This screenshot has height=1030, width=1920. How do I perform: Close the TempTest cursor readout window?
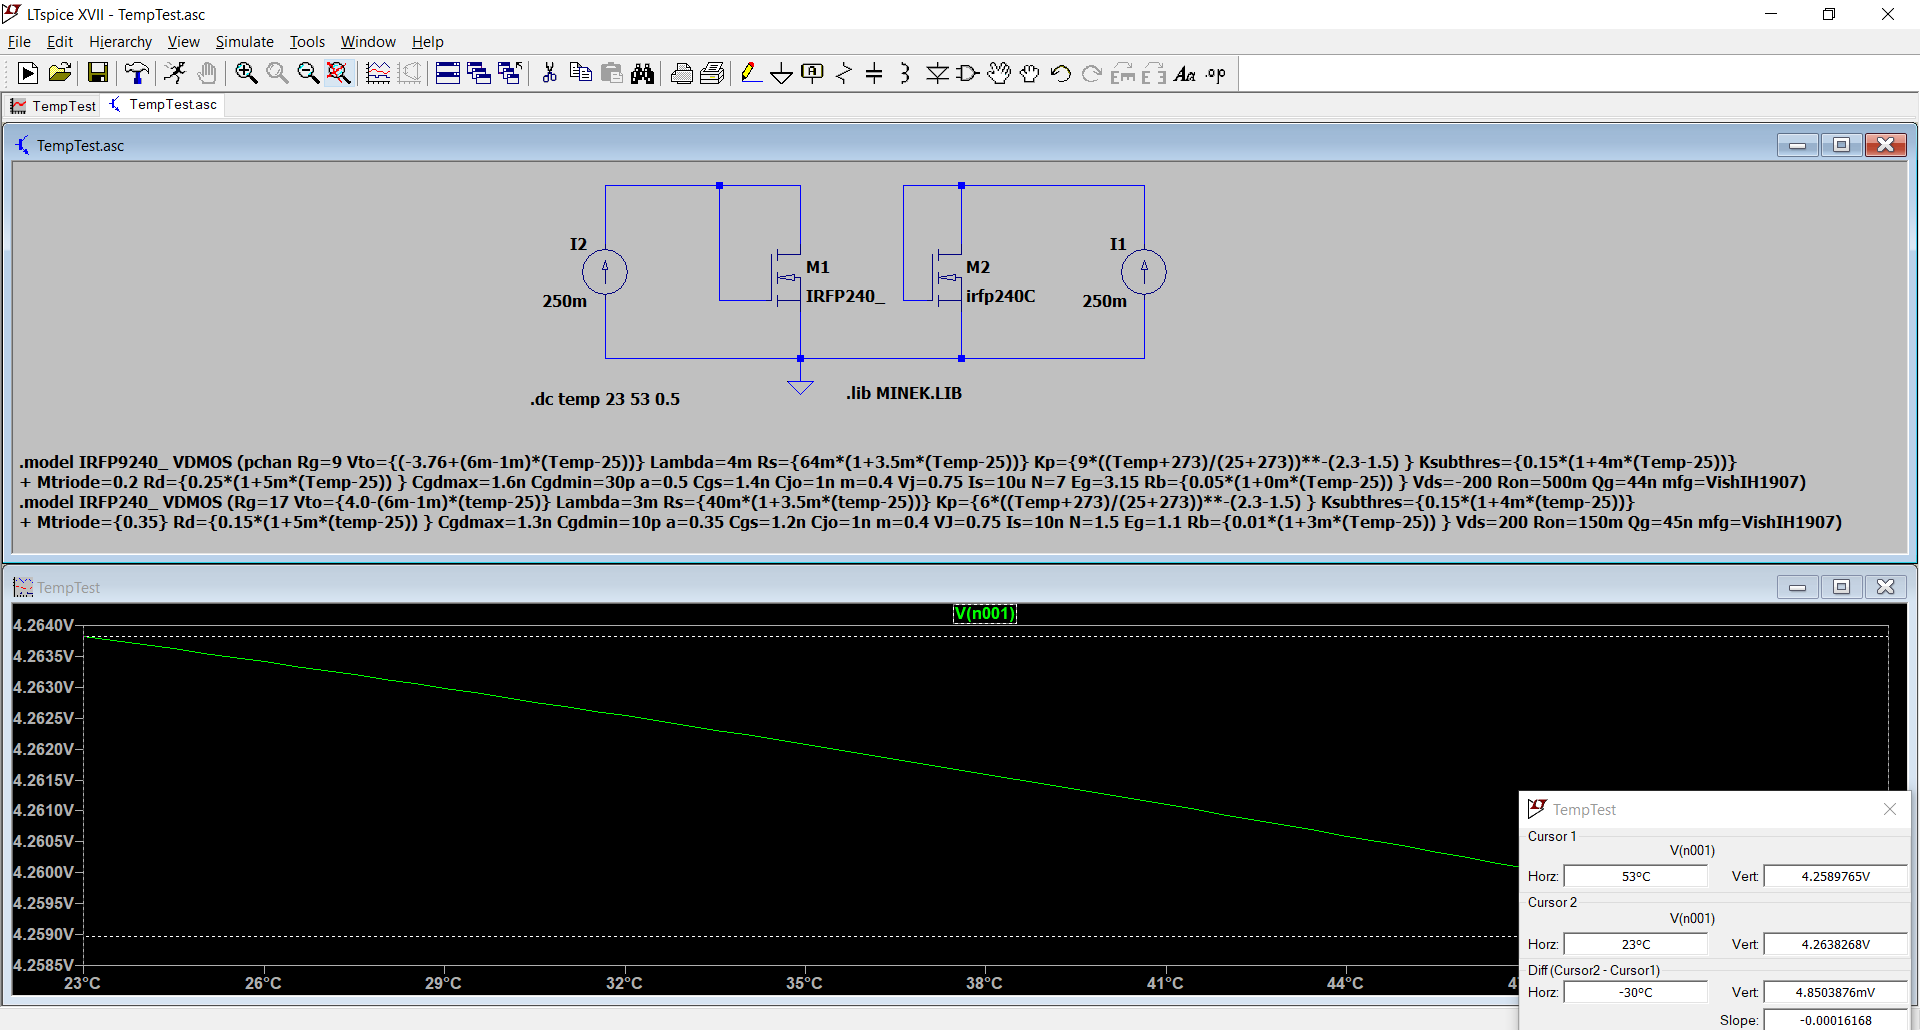[x=1889, y=809]
